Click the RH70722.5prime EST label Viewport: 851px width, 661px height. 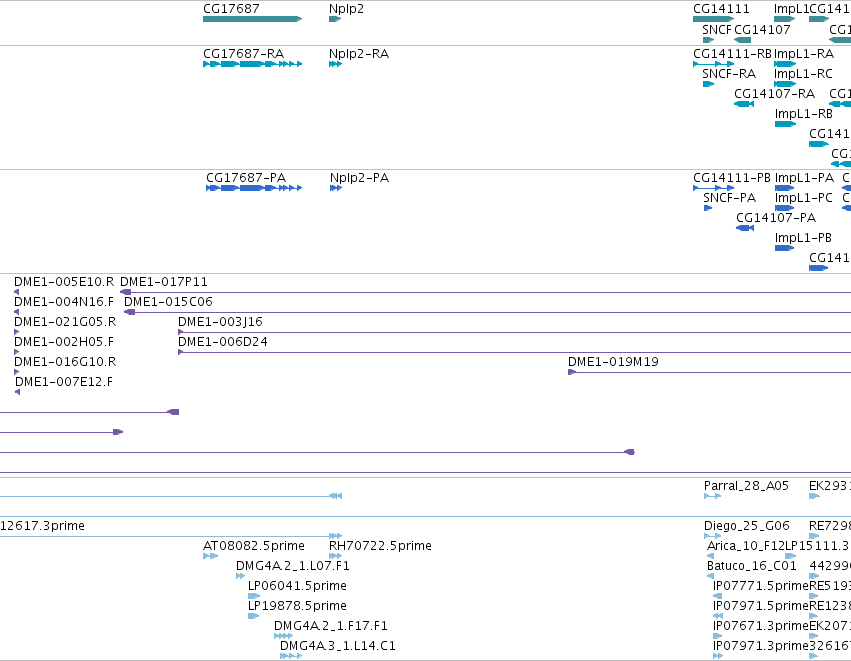(x=380, y=546)
